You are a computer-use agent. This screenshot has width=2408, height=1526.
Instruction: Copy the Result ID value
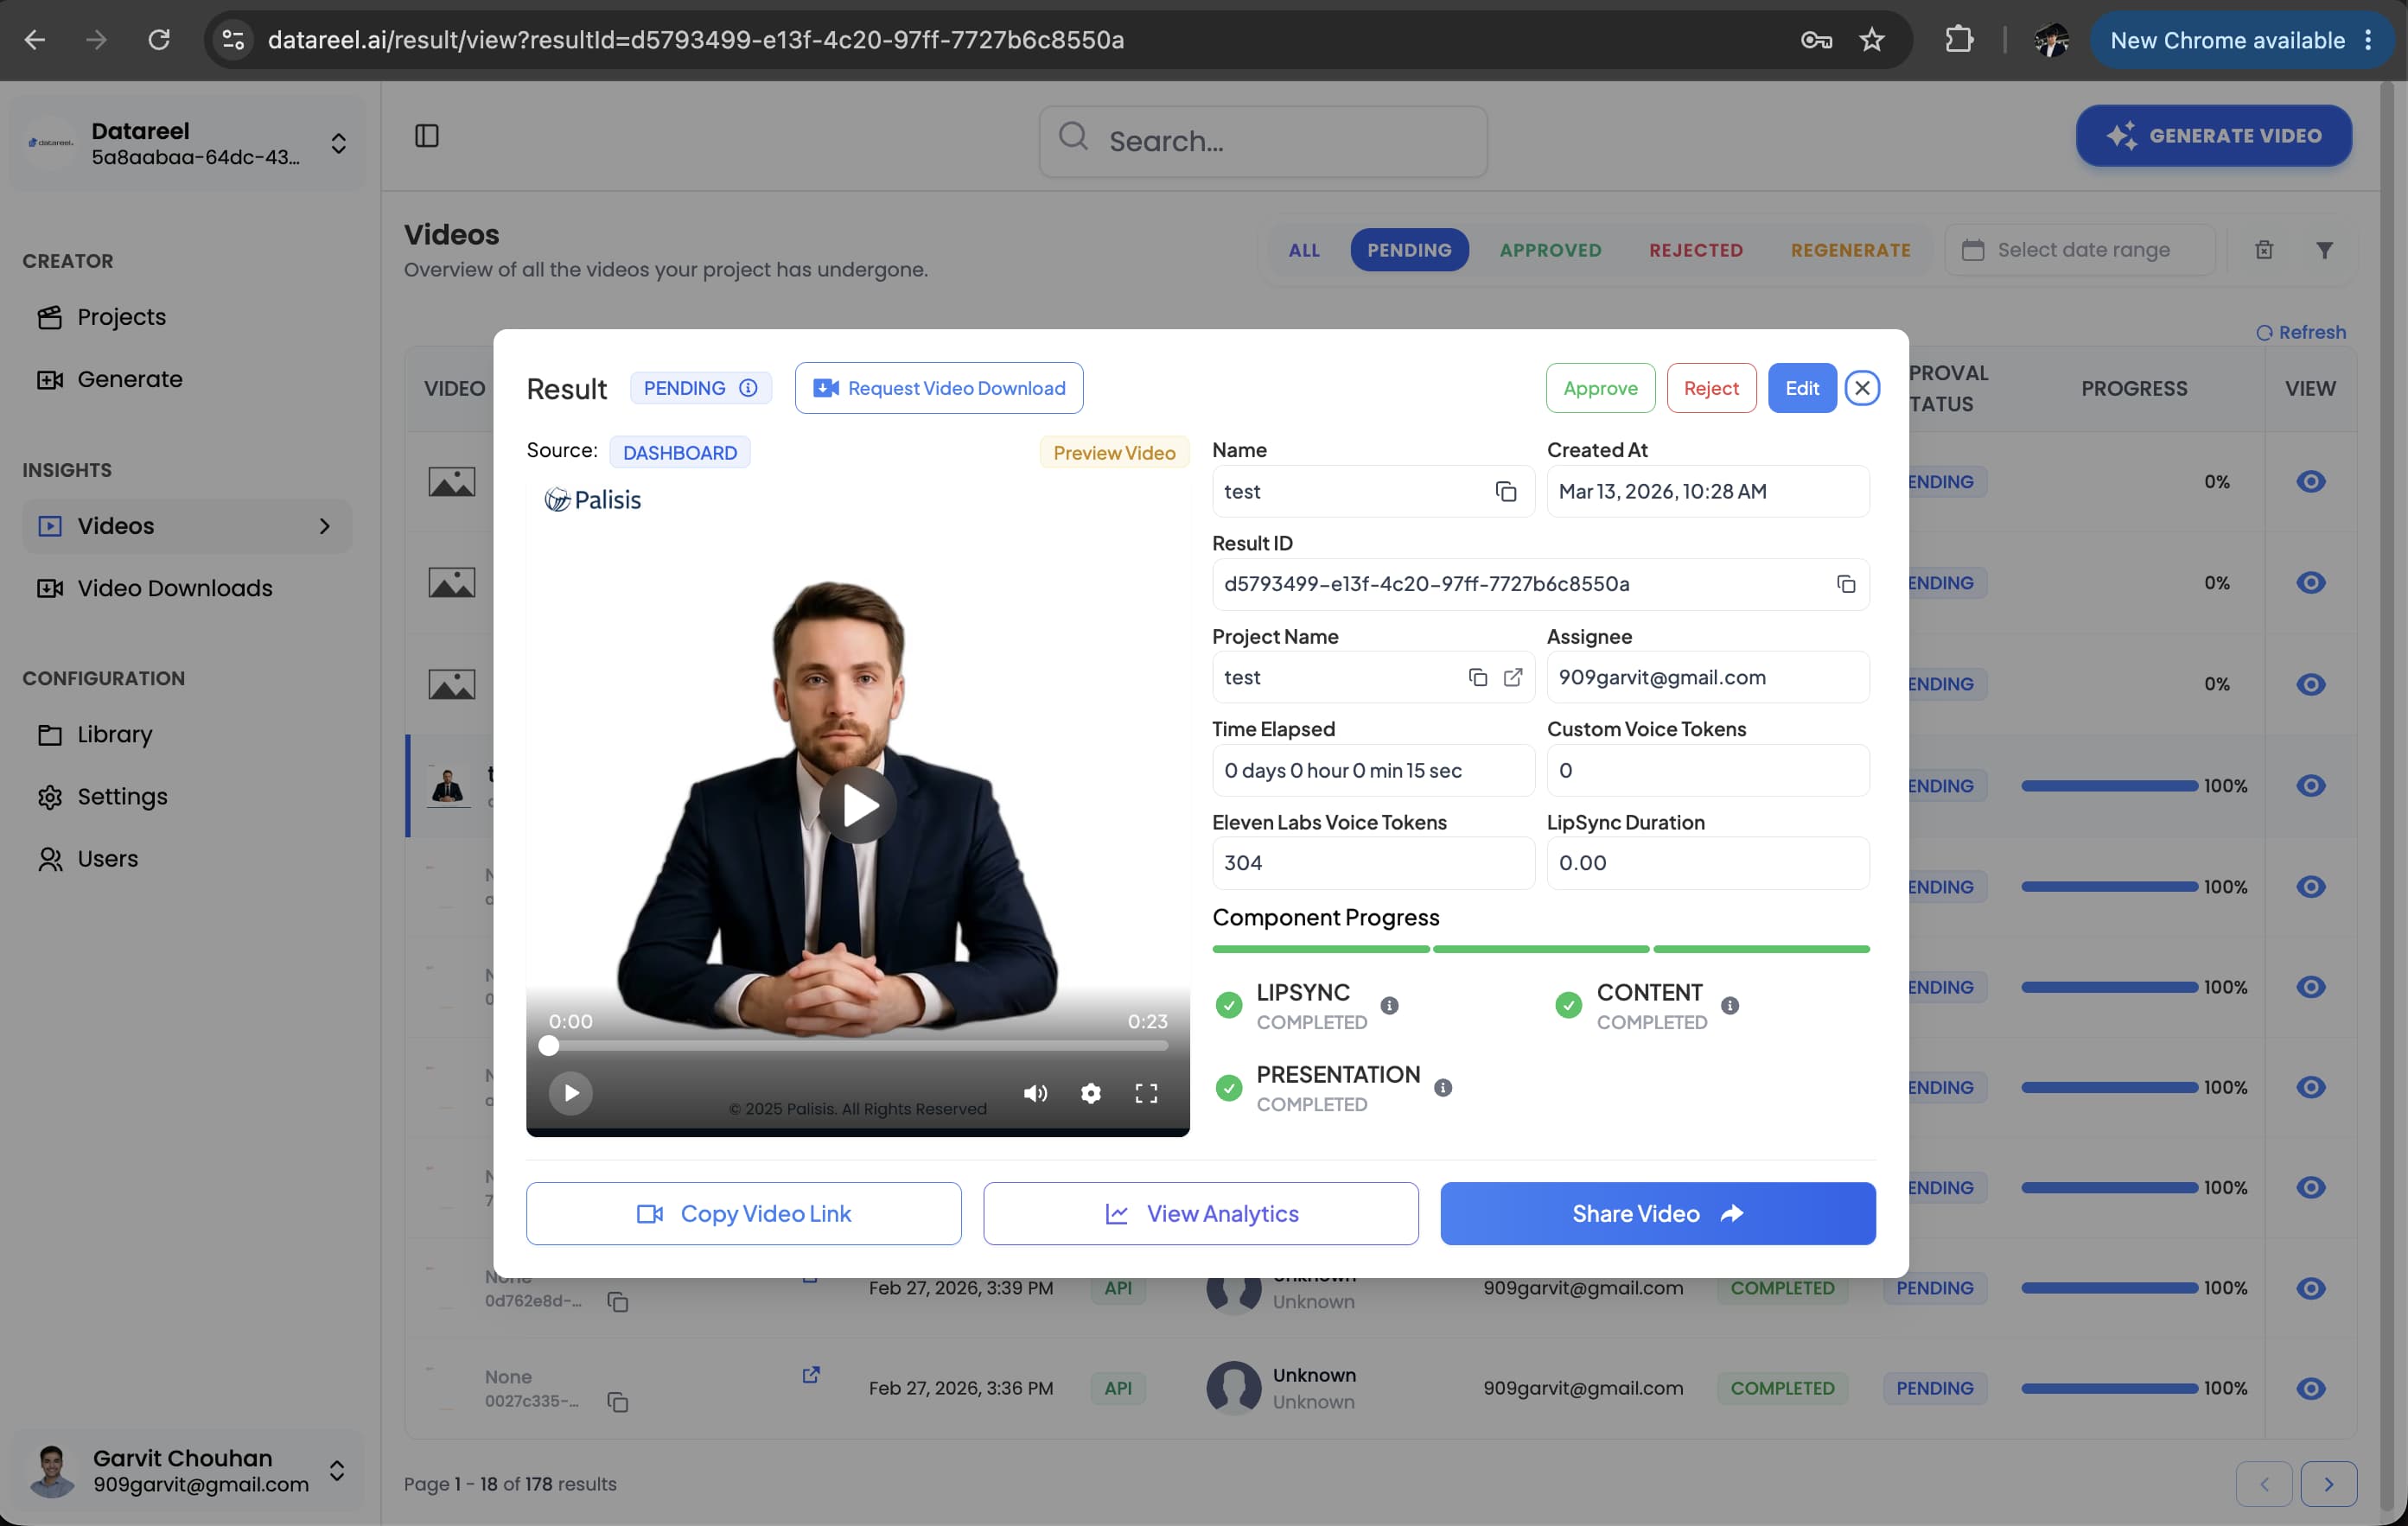[1846, 584]
